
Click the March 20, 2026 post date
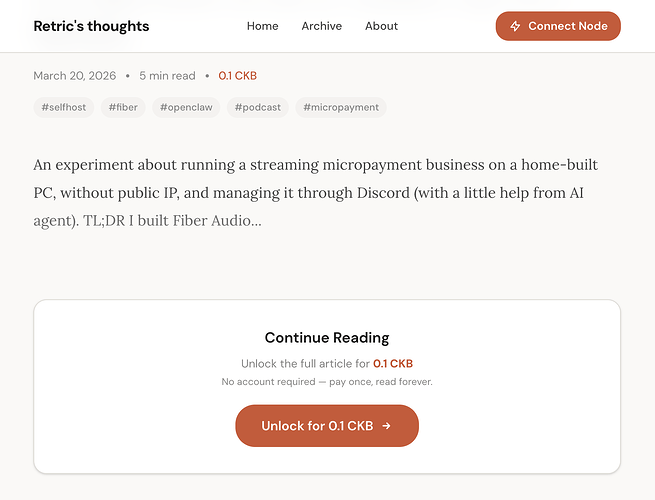click(74, 76)
